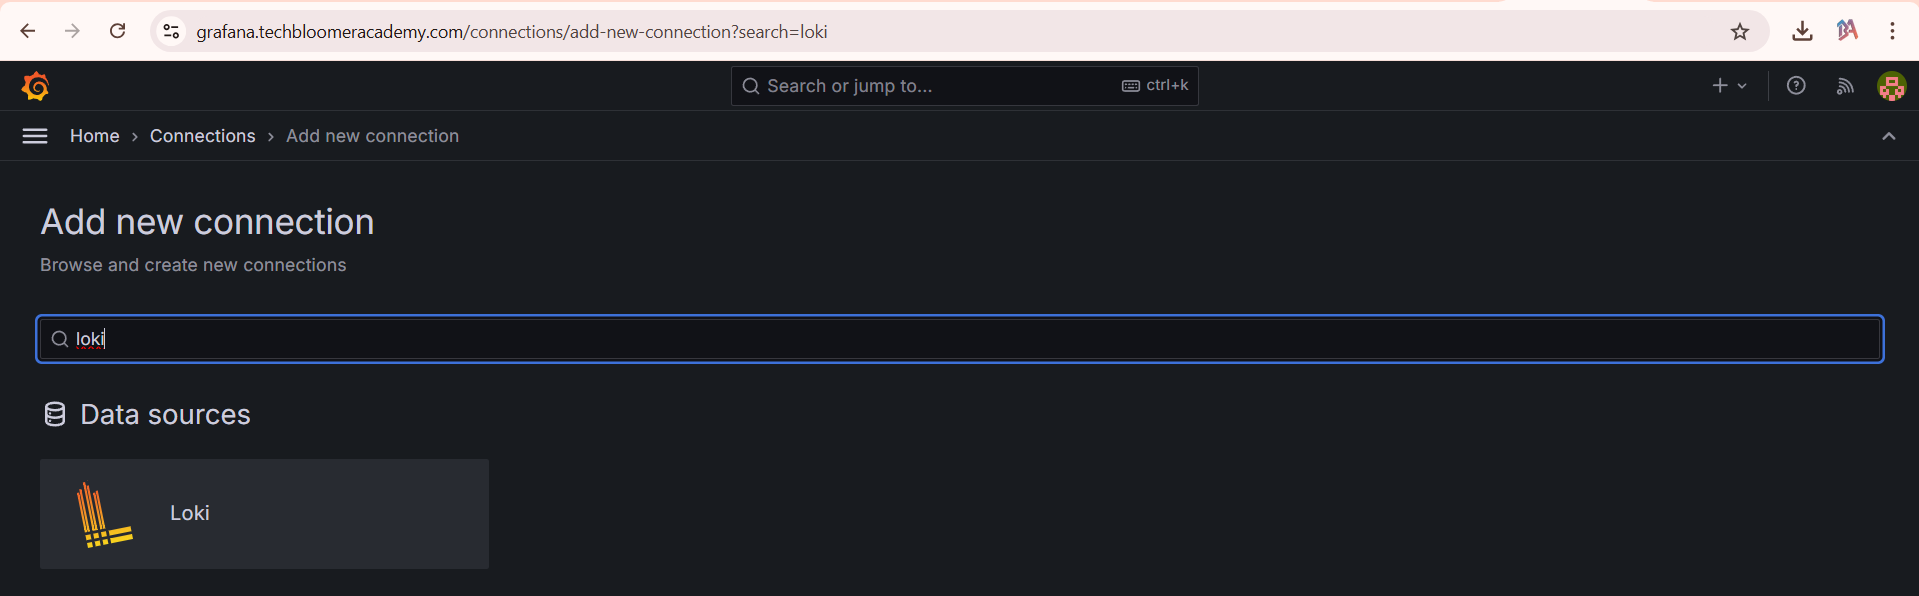Click the Add new connection page title
Image resolution: width=1919 pixels, height=596 pixels.
click(207, 222)
